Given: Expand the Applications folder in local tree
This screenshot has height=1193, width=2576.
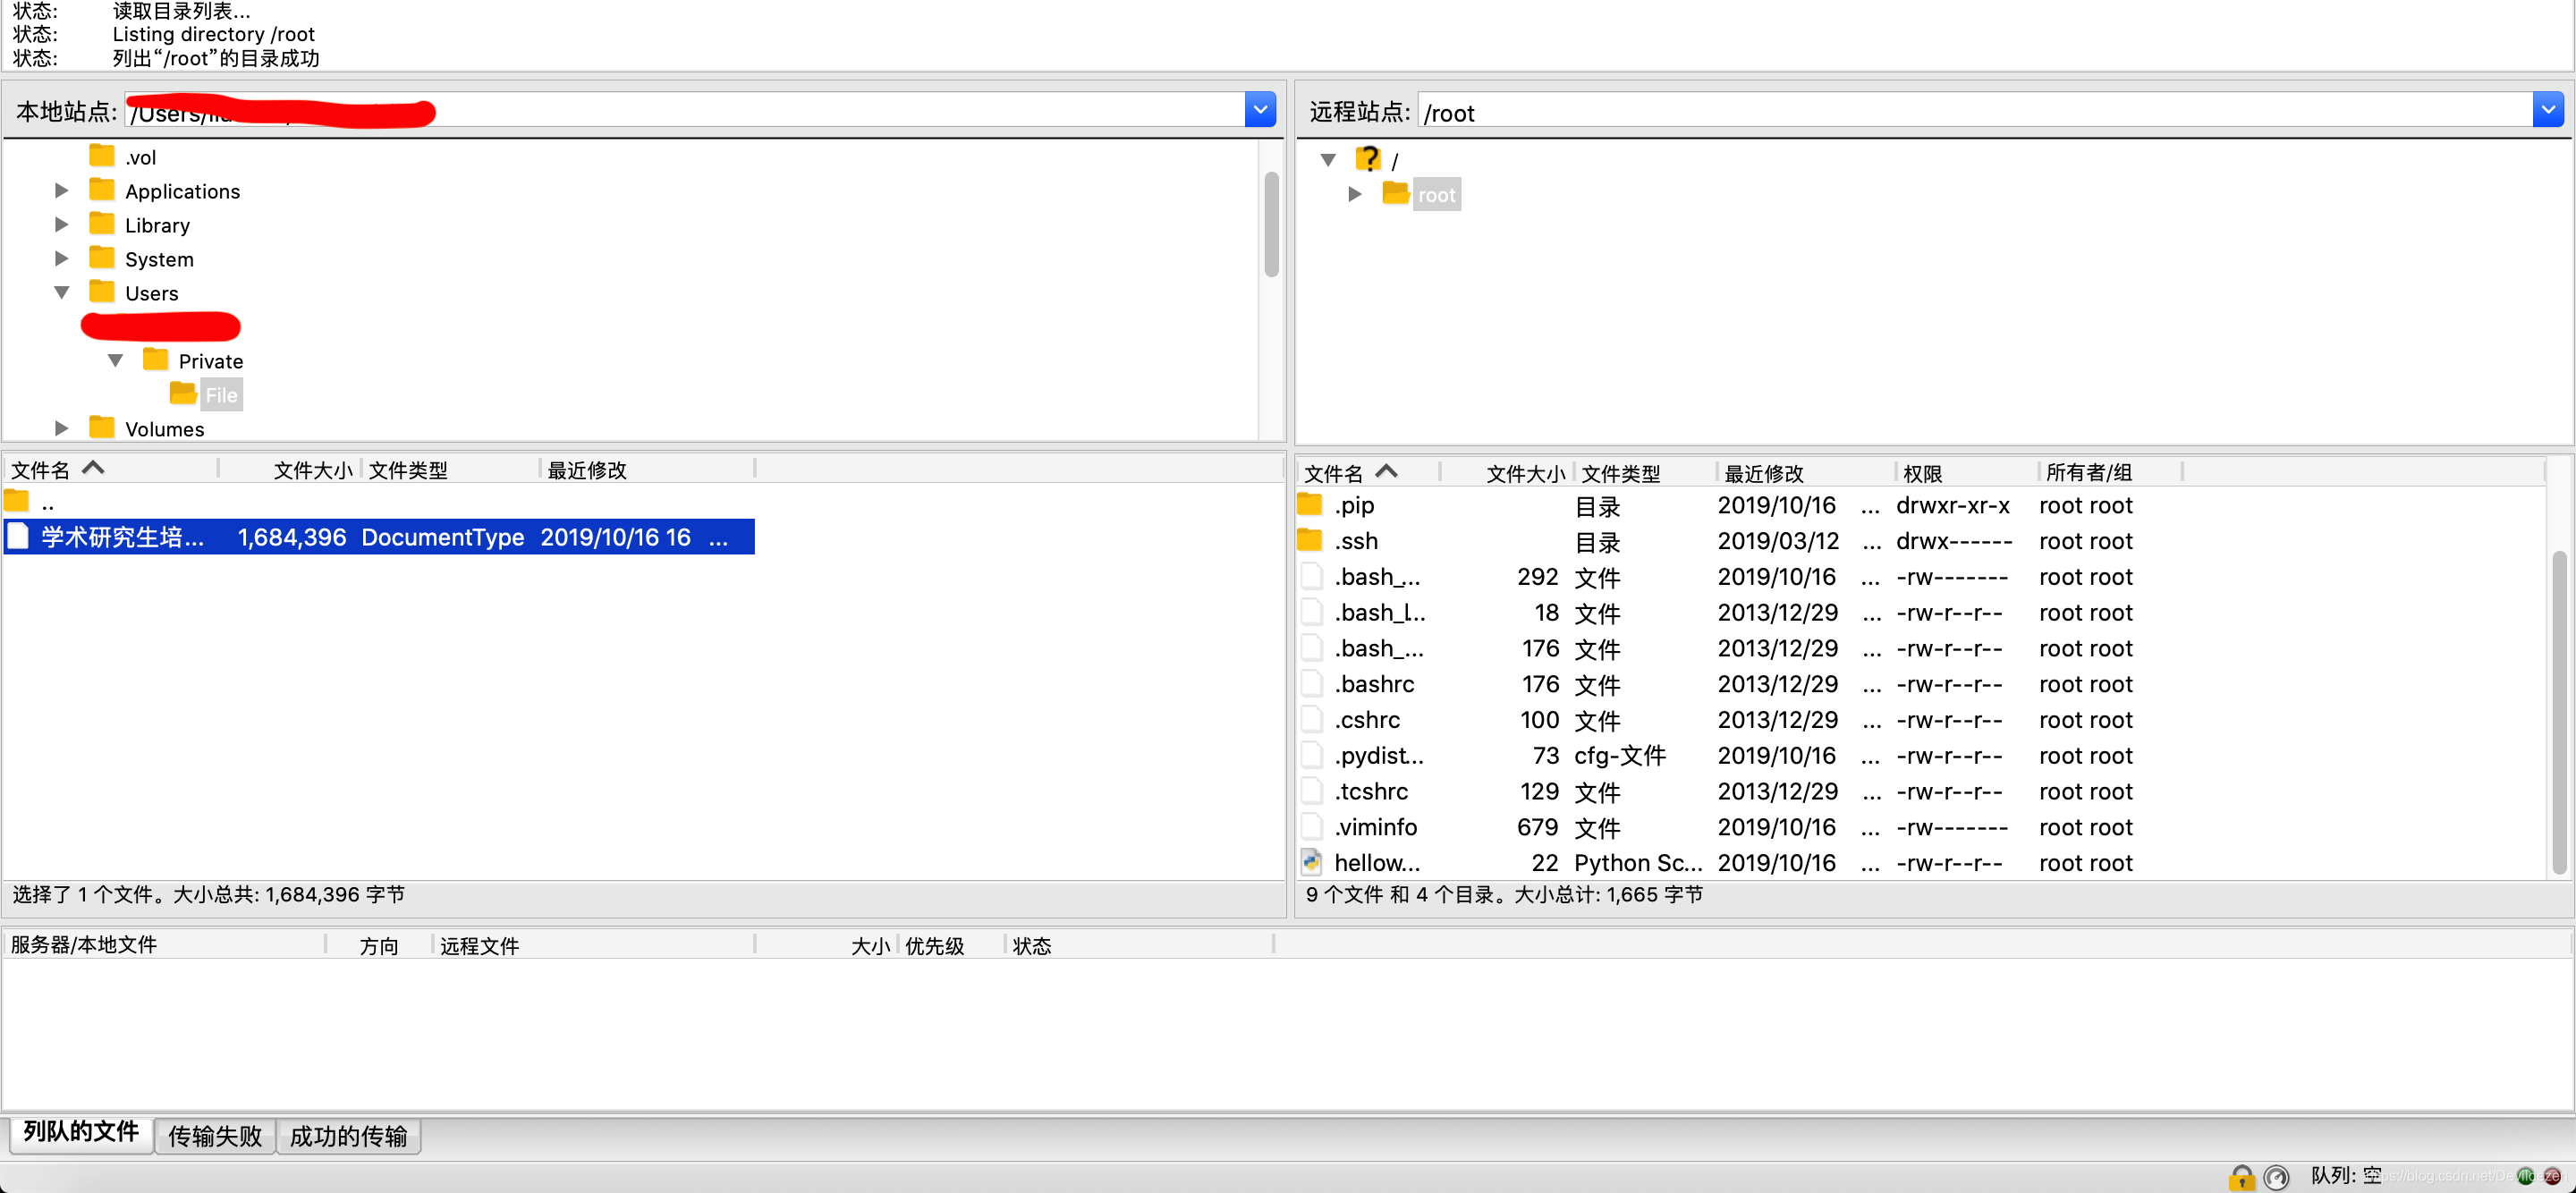Looking at the screenshot, I should [61, 190].
